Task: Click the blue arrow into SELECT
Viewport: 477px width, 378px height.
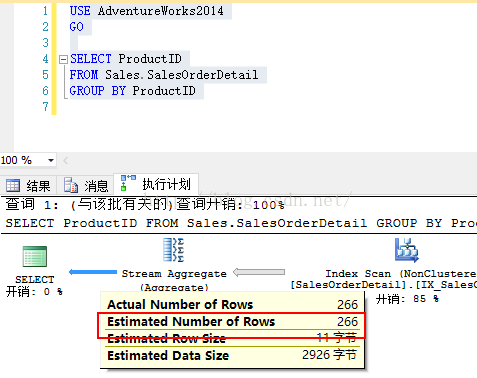Action: (x=93, y=272)
